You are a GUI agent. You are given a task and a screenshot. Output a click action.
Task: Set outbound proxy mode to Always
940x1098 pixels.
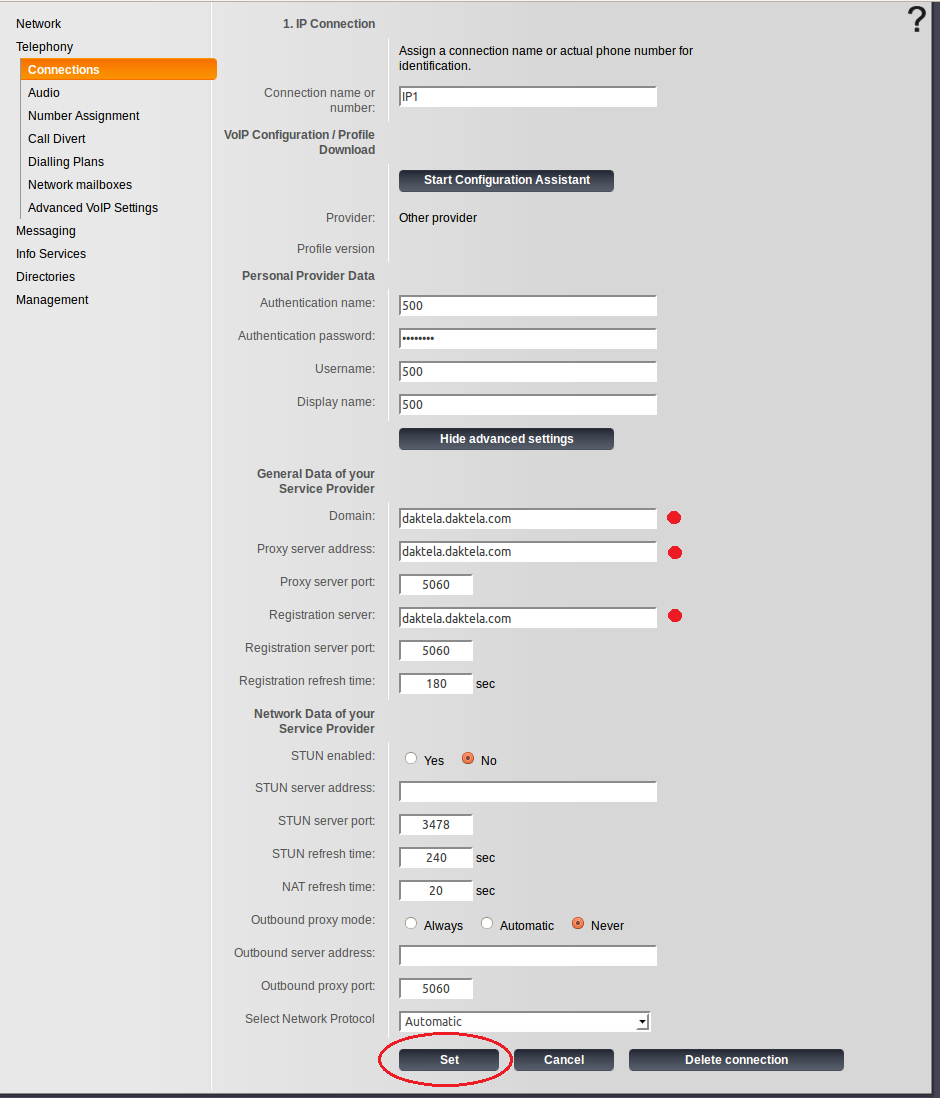click(x=411, y=924)
